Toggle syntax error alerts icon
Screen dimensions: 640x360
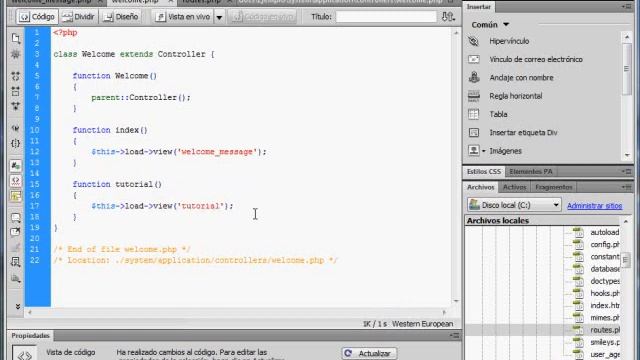[x=16, y=196]
